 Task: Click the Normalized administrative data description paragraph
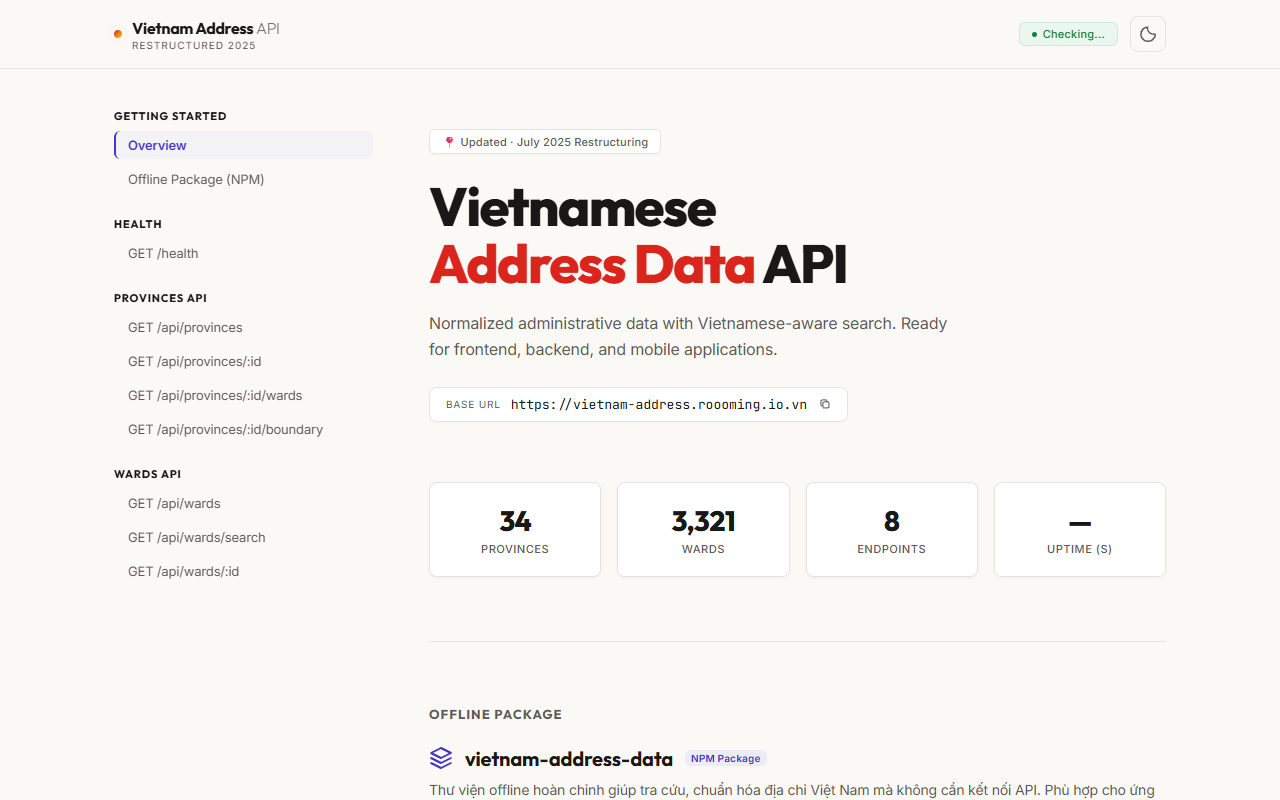point(688,337)
